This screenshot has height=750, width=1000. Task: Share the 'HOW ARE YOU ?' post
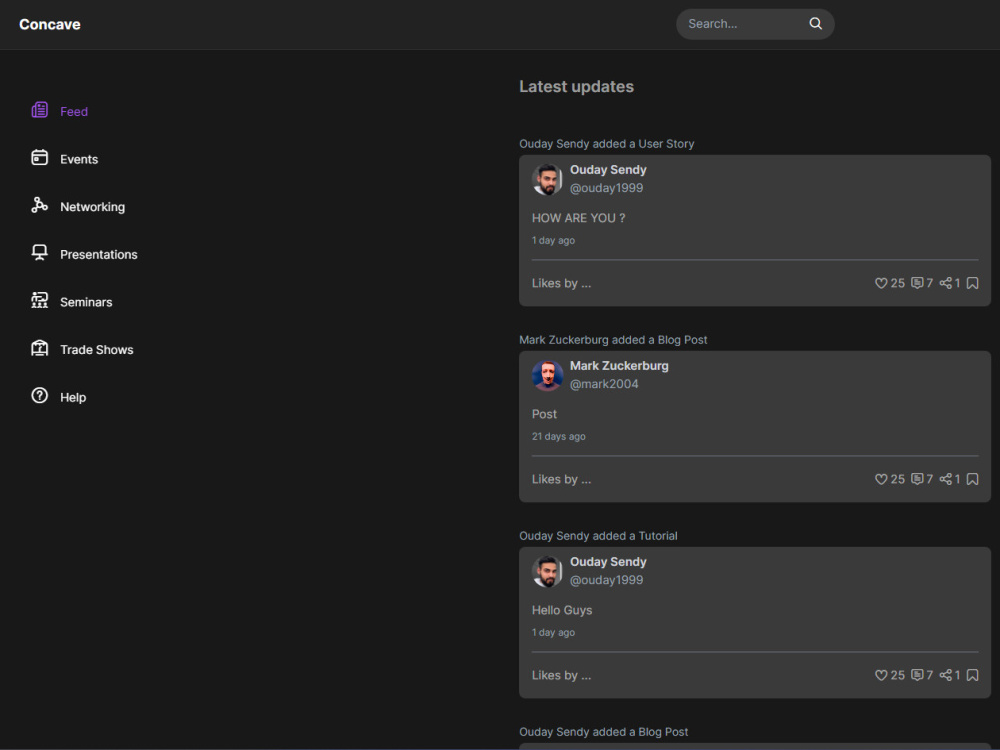tap(946, 283)
